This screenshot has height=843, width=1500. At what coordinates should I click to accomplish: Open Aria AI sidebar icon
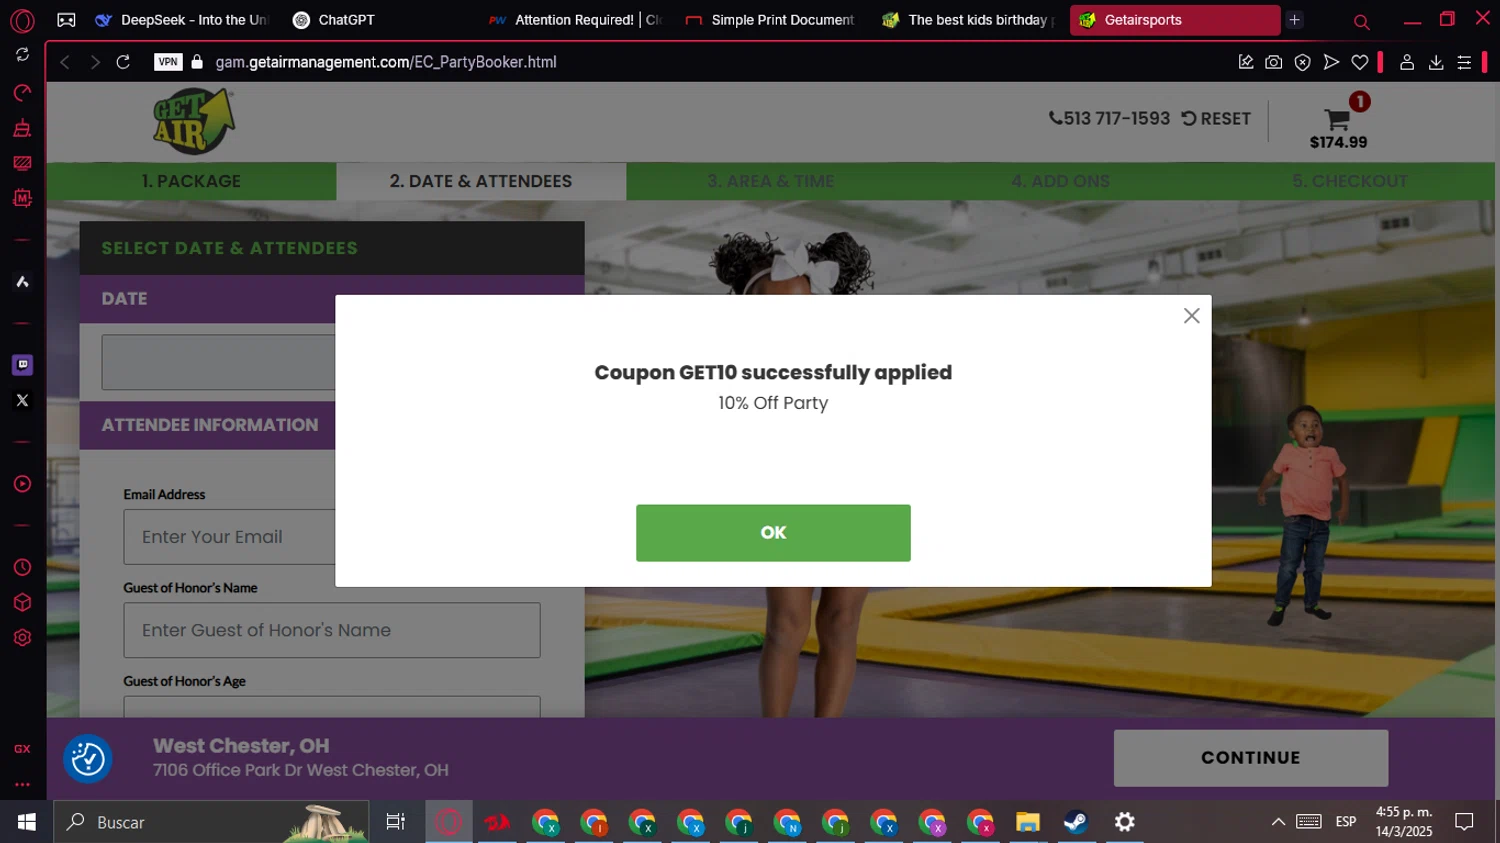pyautogui.click(x=22, y=282)
